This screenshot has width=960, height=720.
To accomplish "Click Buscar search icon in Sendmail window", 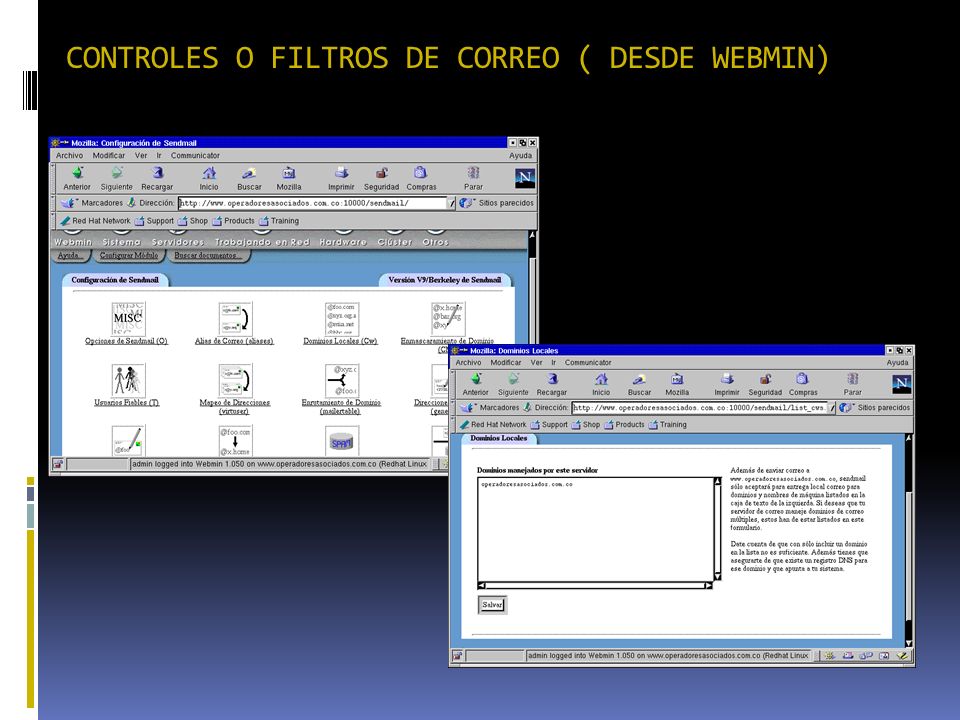I will click(249, 173).
